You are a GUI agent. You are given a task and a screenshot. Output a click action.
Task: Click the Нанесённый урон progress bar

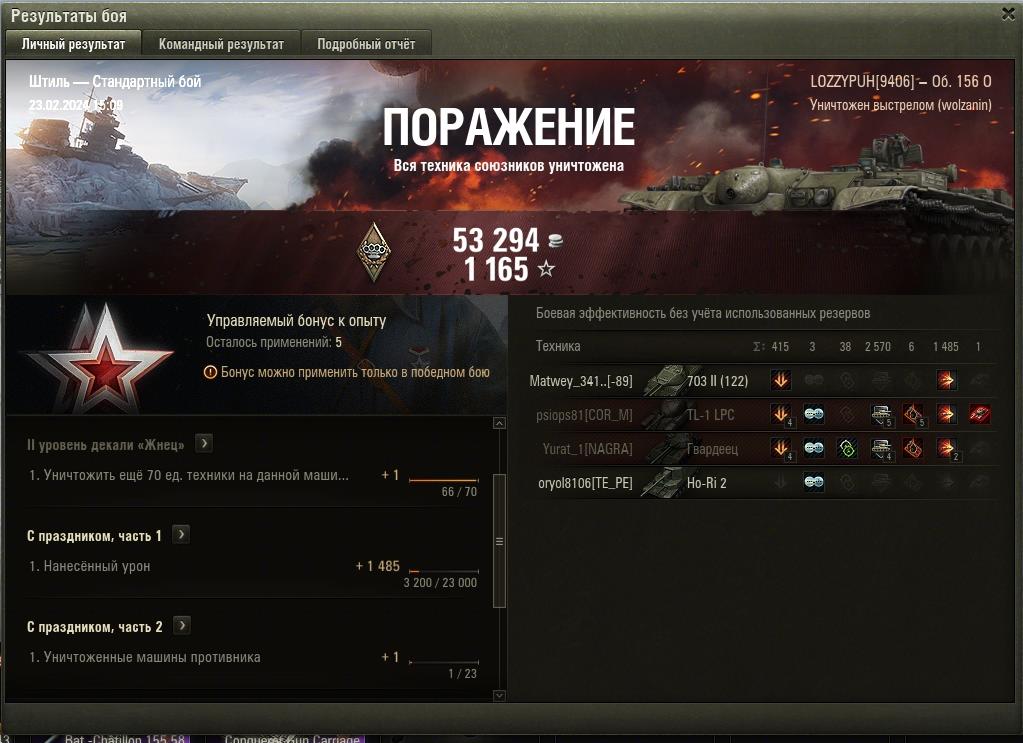(x=444, y=571)
